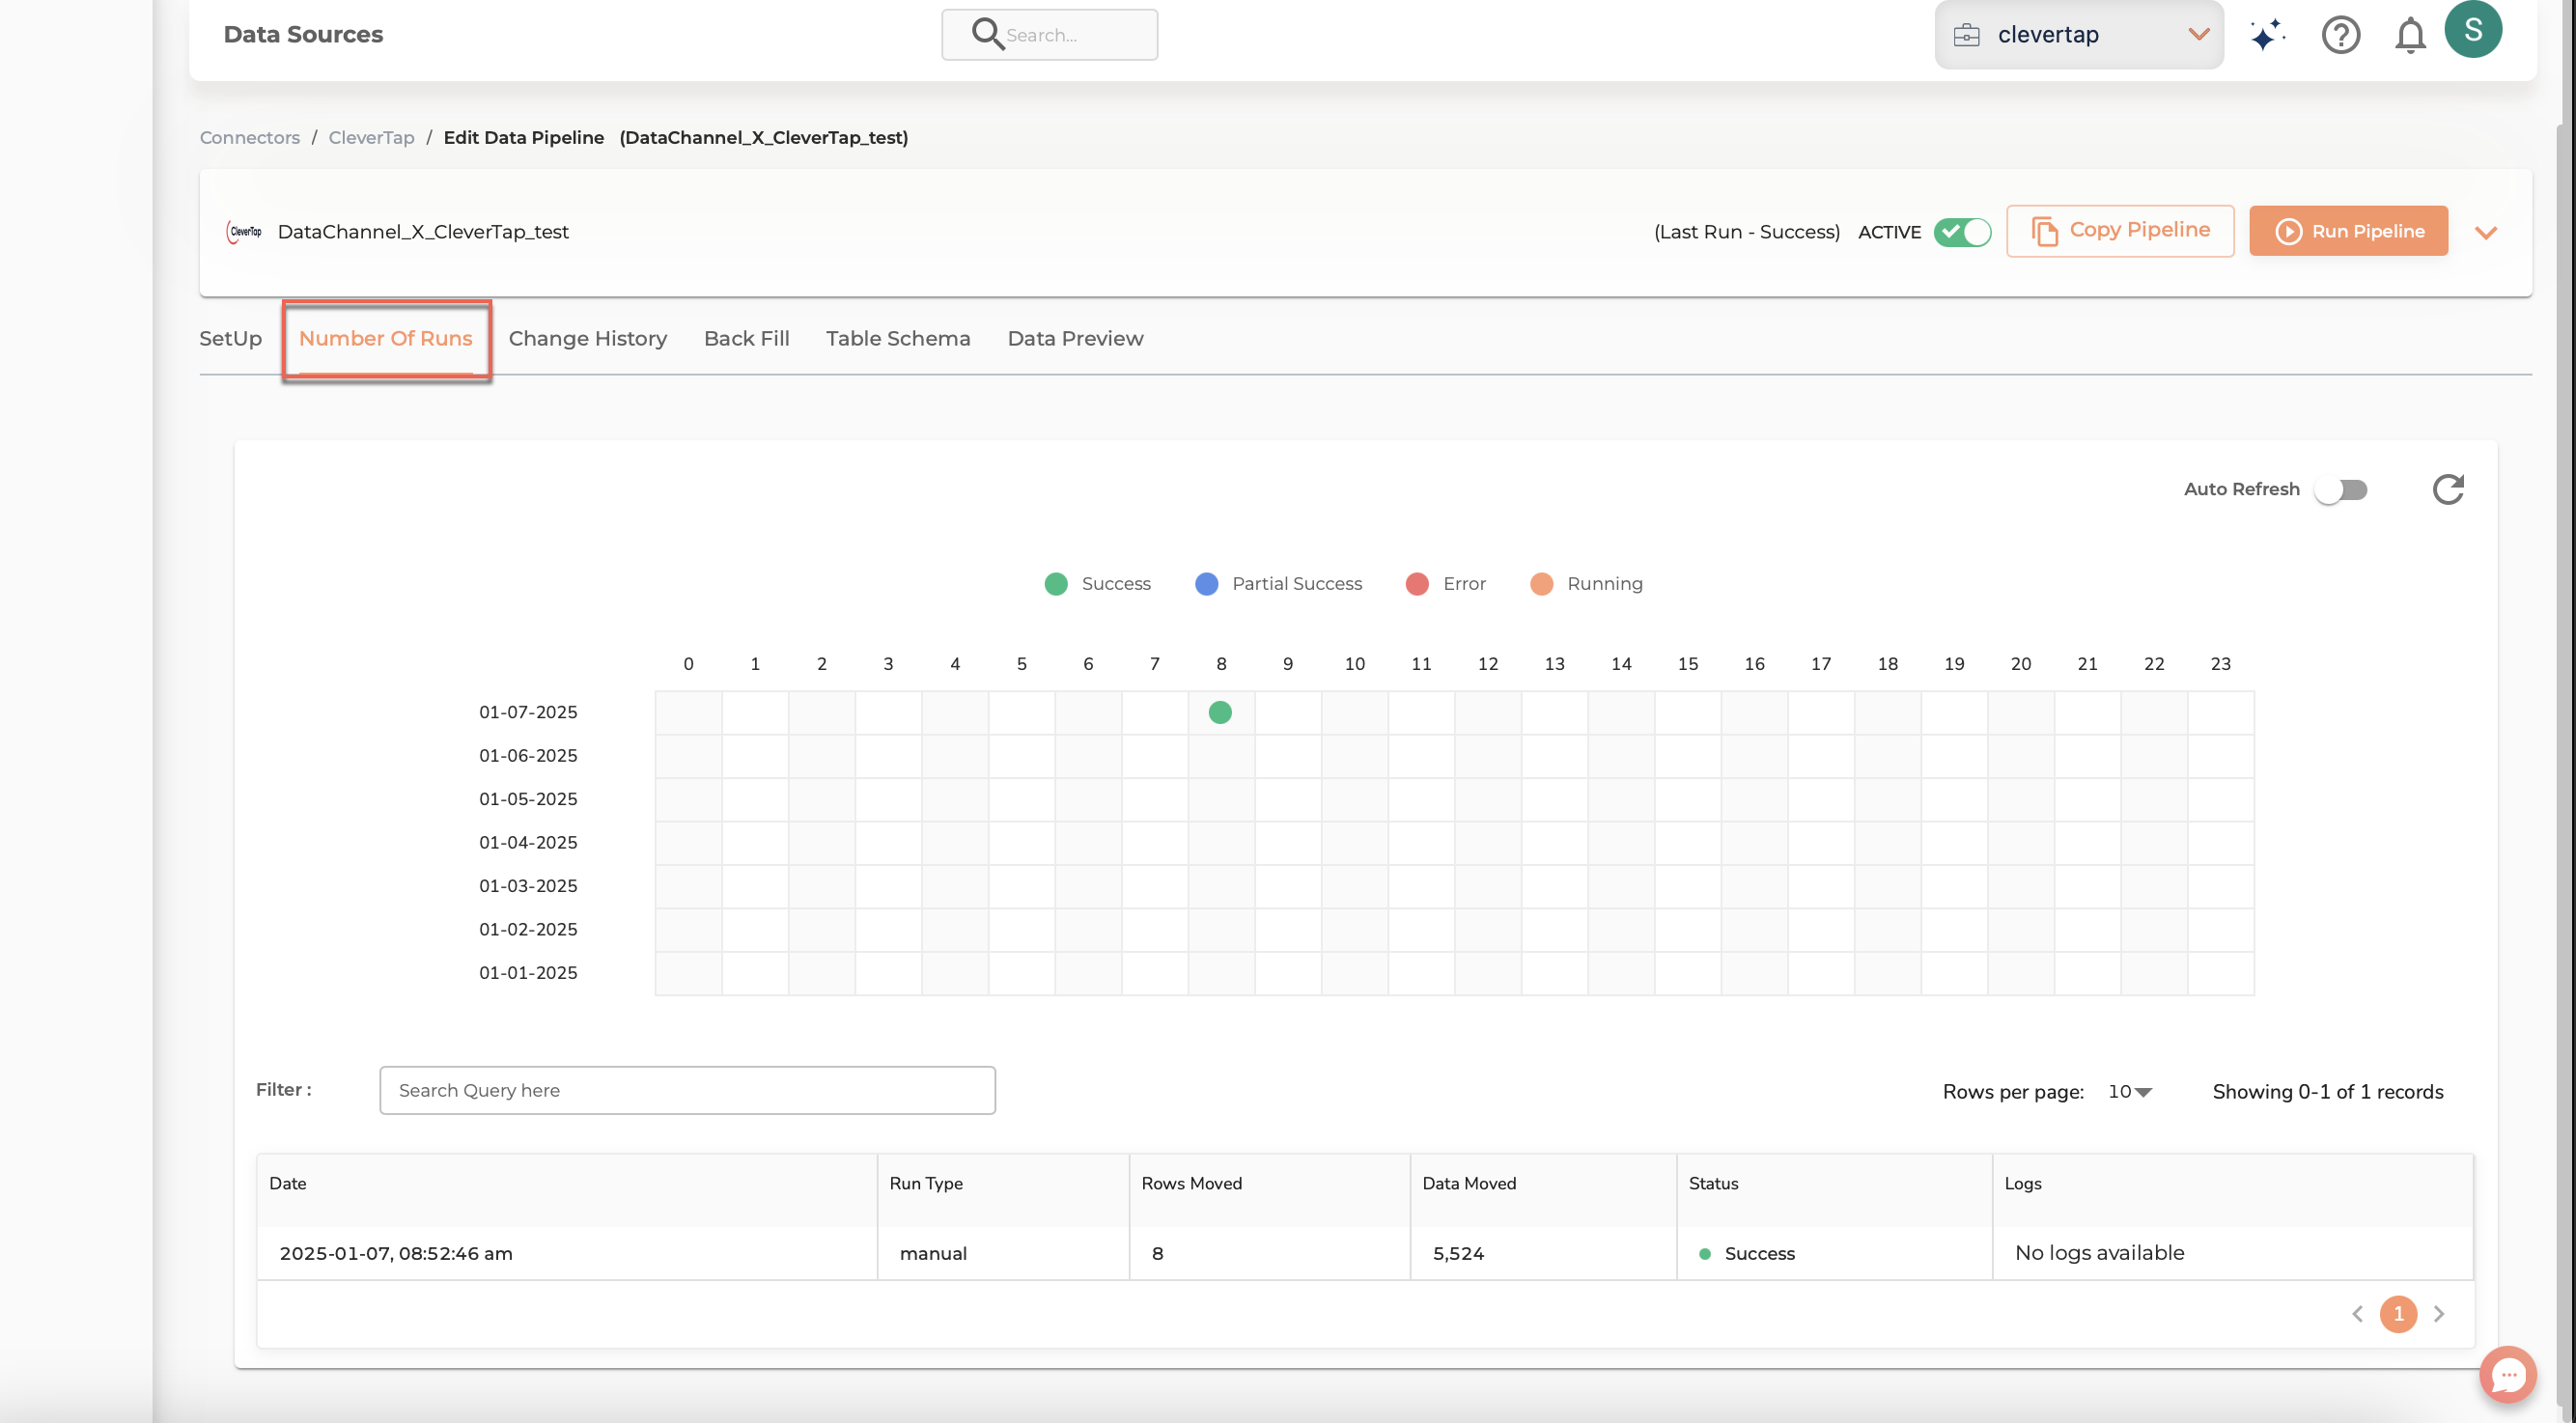Go to Connectors breadcrumb link

pyautogui.click(x=249, y=137)
